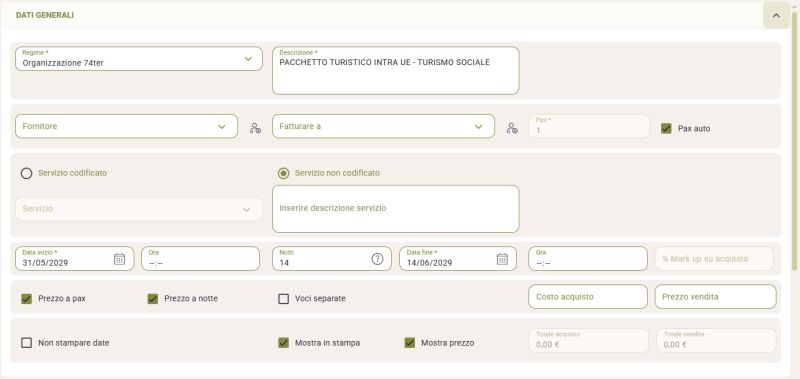Click the DATI GENERALI heading text
The width and height of the screenshot is (800, 379).
[45, 15]
